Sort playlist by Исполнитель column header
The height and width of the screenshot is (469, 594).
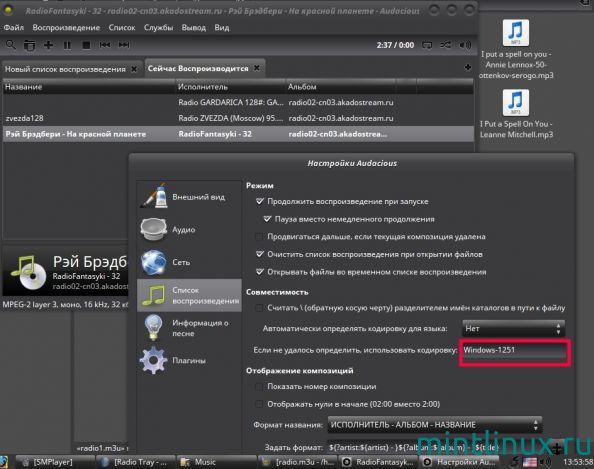click(x=231, y=87)
